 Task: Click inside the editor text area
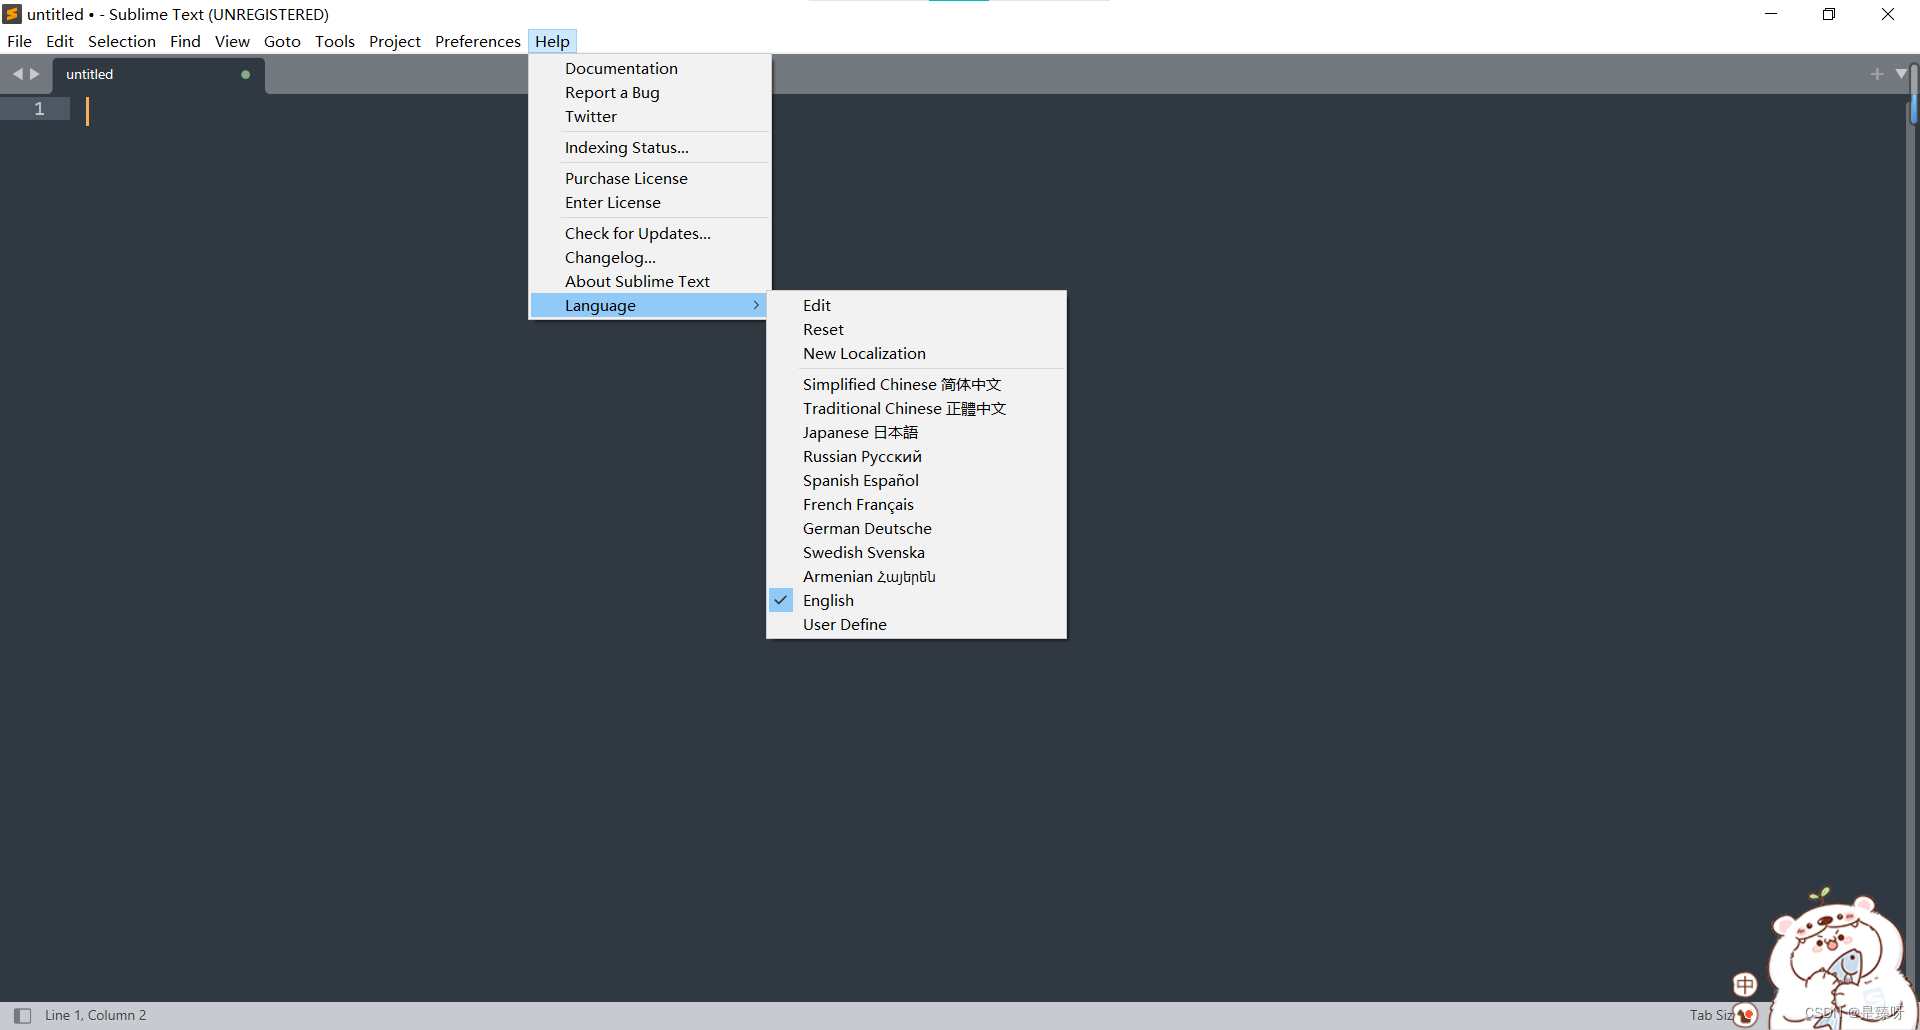click(988, 547)
